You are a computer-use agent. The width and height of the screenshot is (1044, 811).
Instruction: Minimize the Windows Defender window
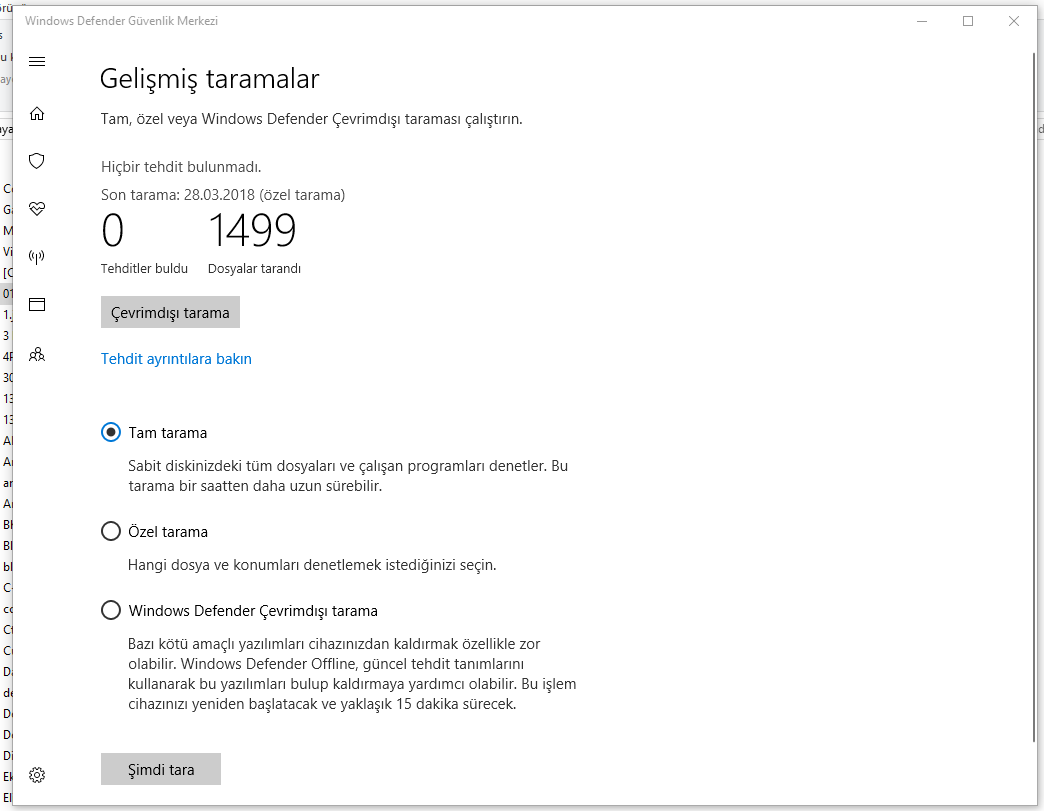pyautogui.click(x=922, y=21)
